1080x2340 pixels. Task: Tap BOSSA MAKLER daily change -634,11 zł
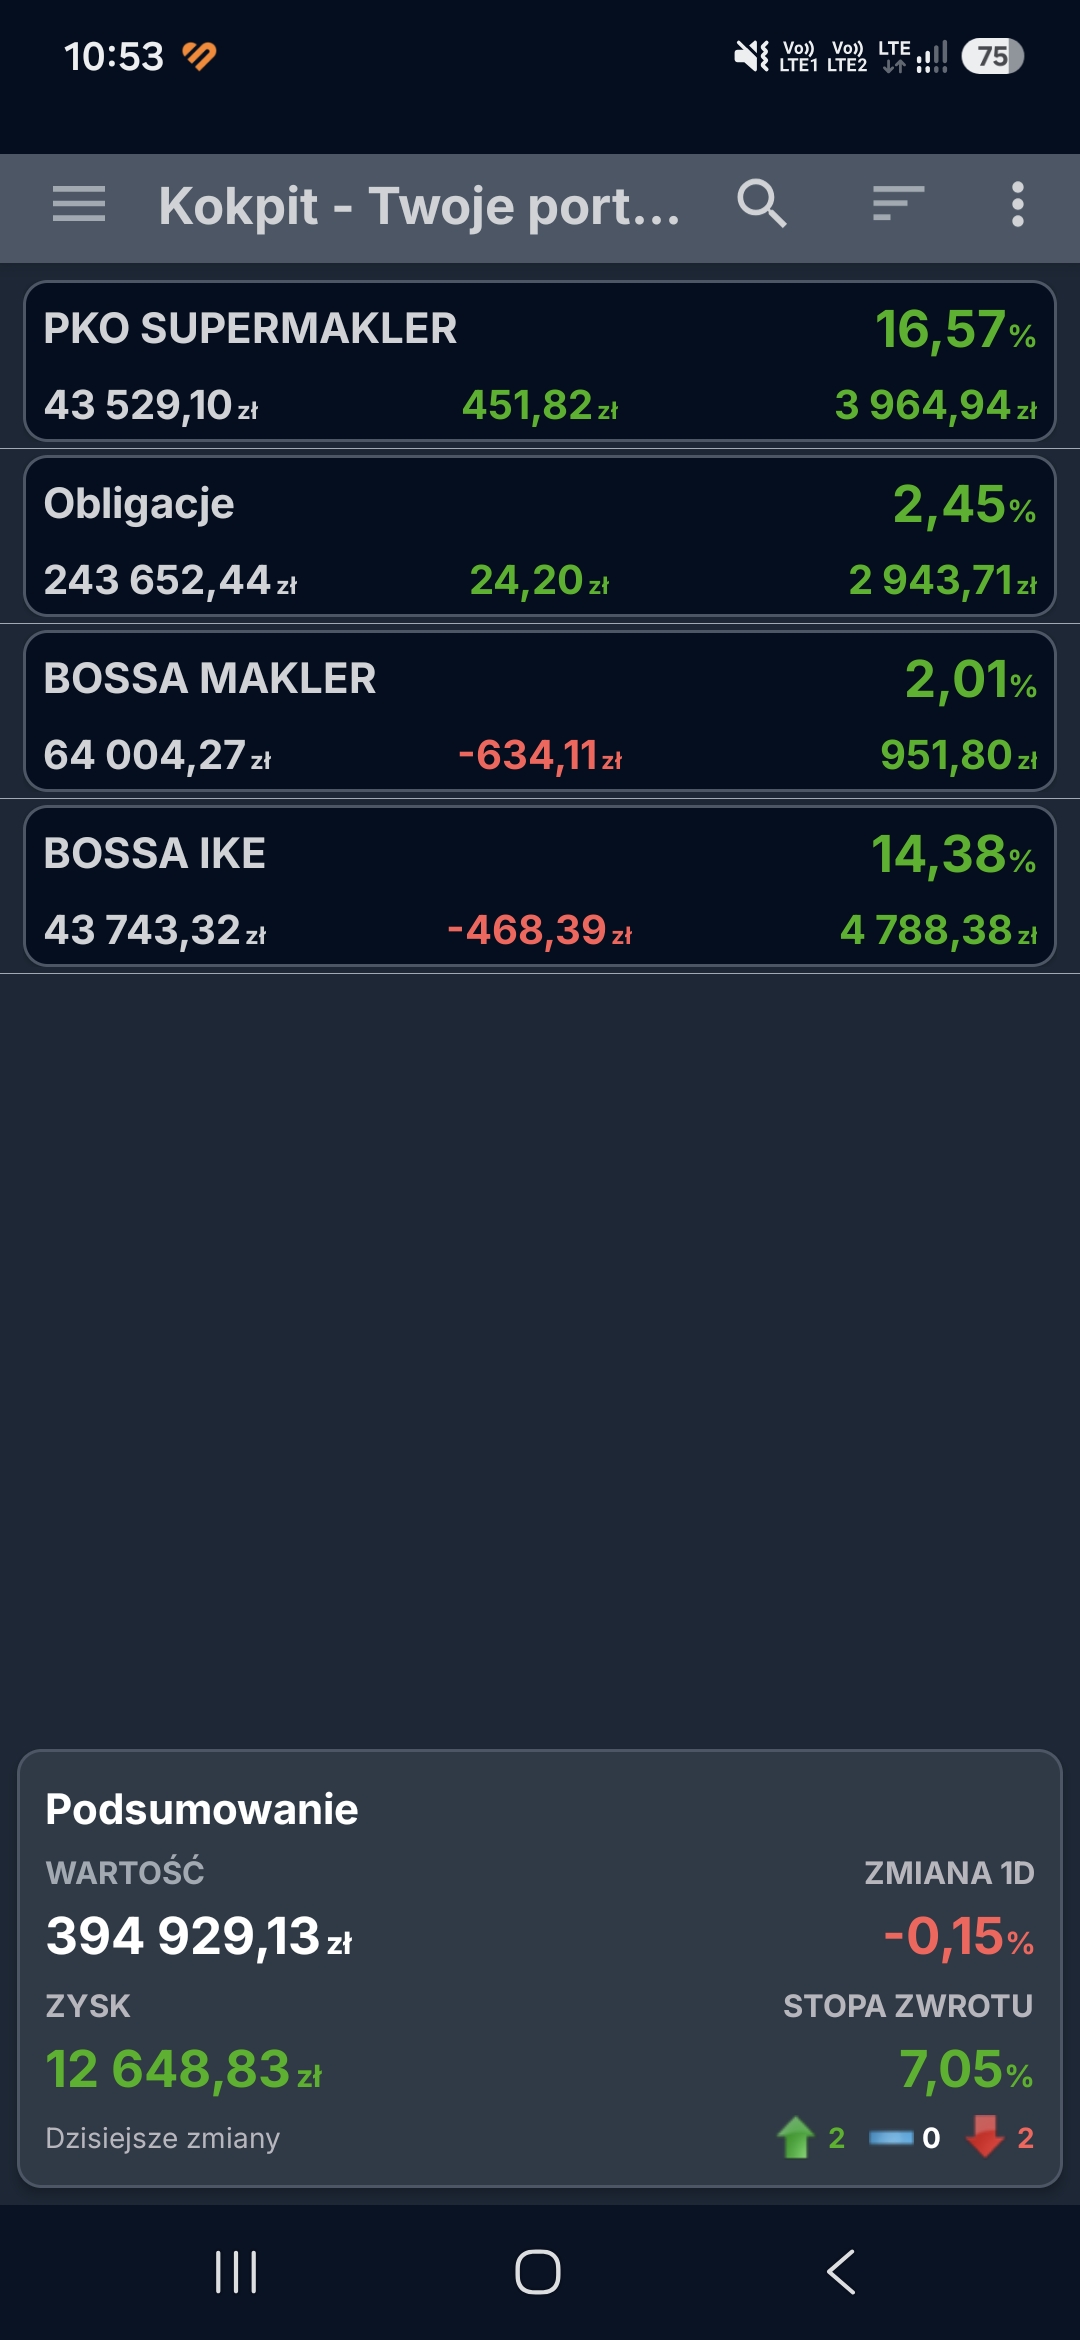[x=540, y=756]
